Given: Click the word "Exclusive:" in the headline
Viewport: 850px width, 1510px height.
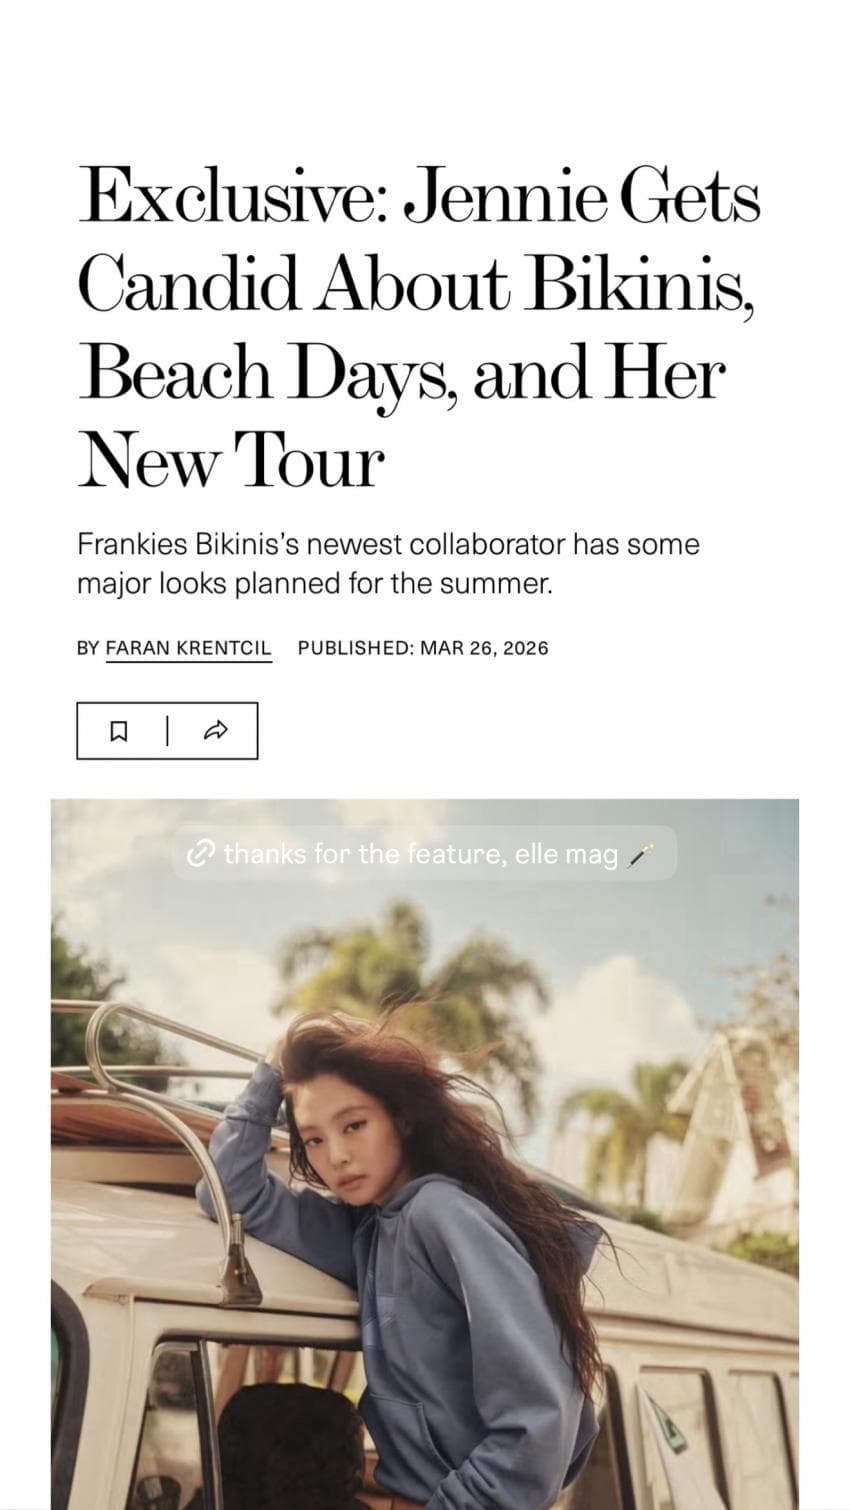Looking at the screenshot, I should coord(235,197).
